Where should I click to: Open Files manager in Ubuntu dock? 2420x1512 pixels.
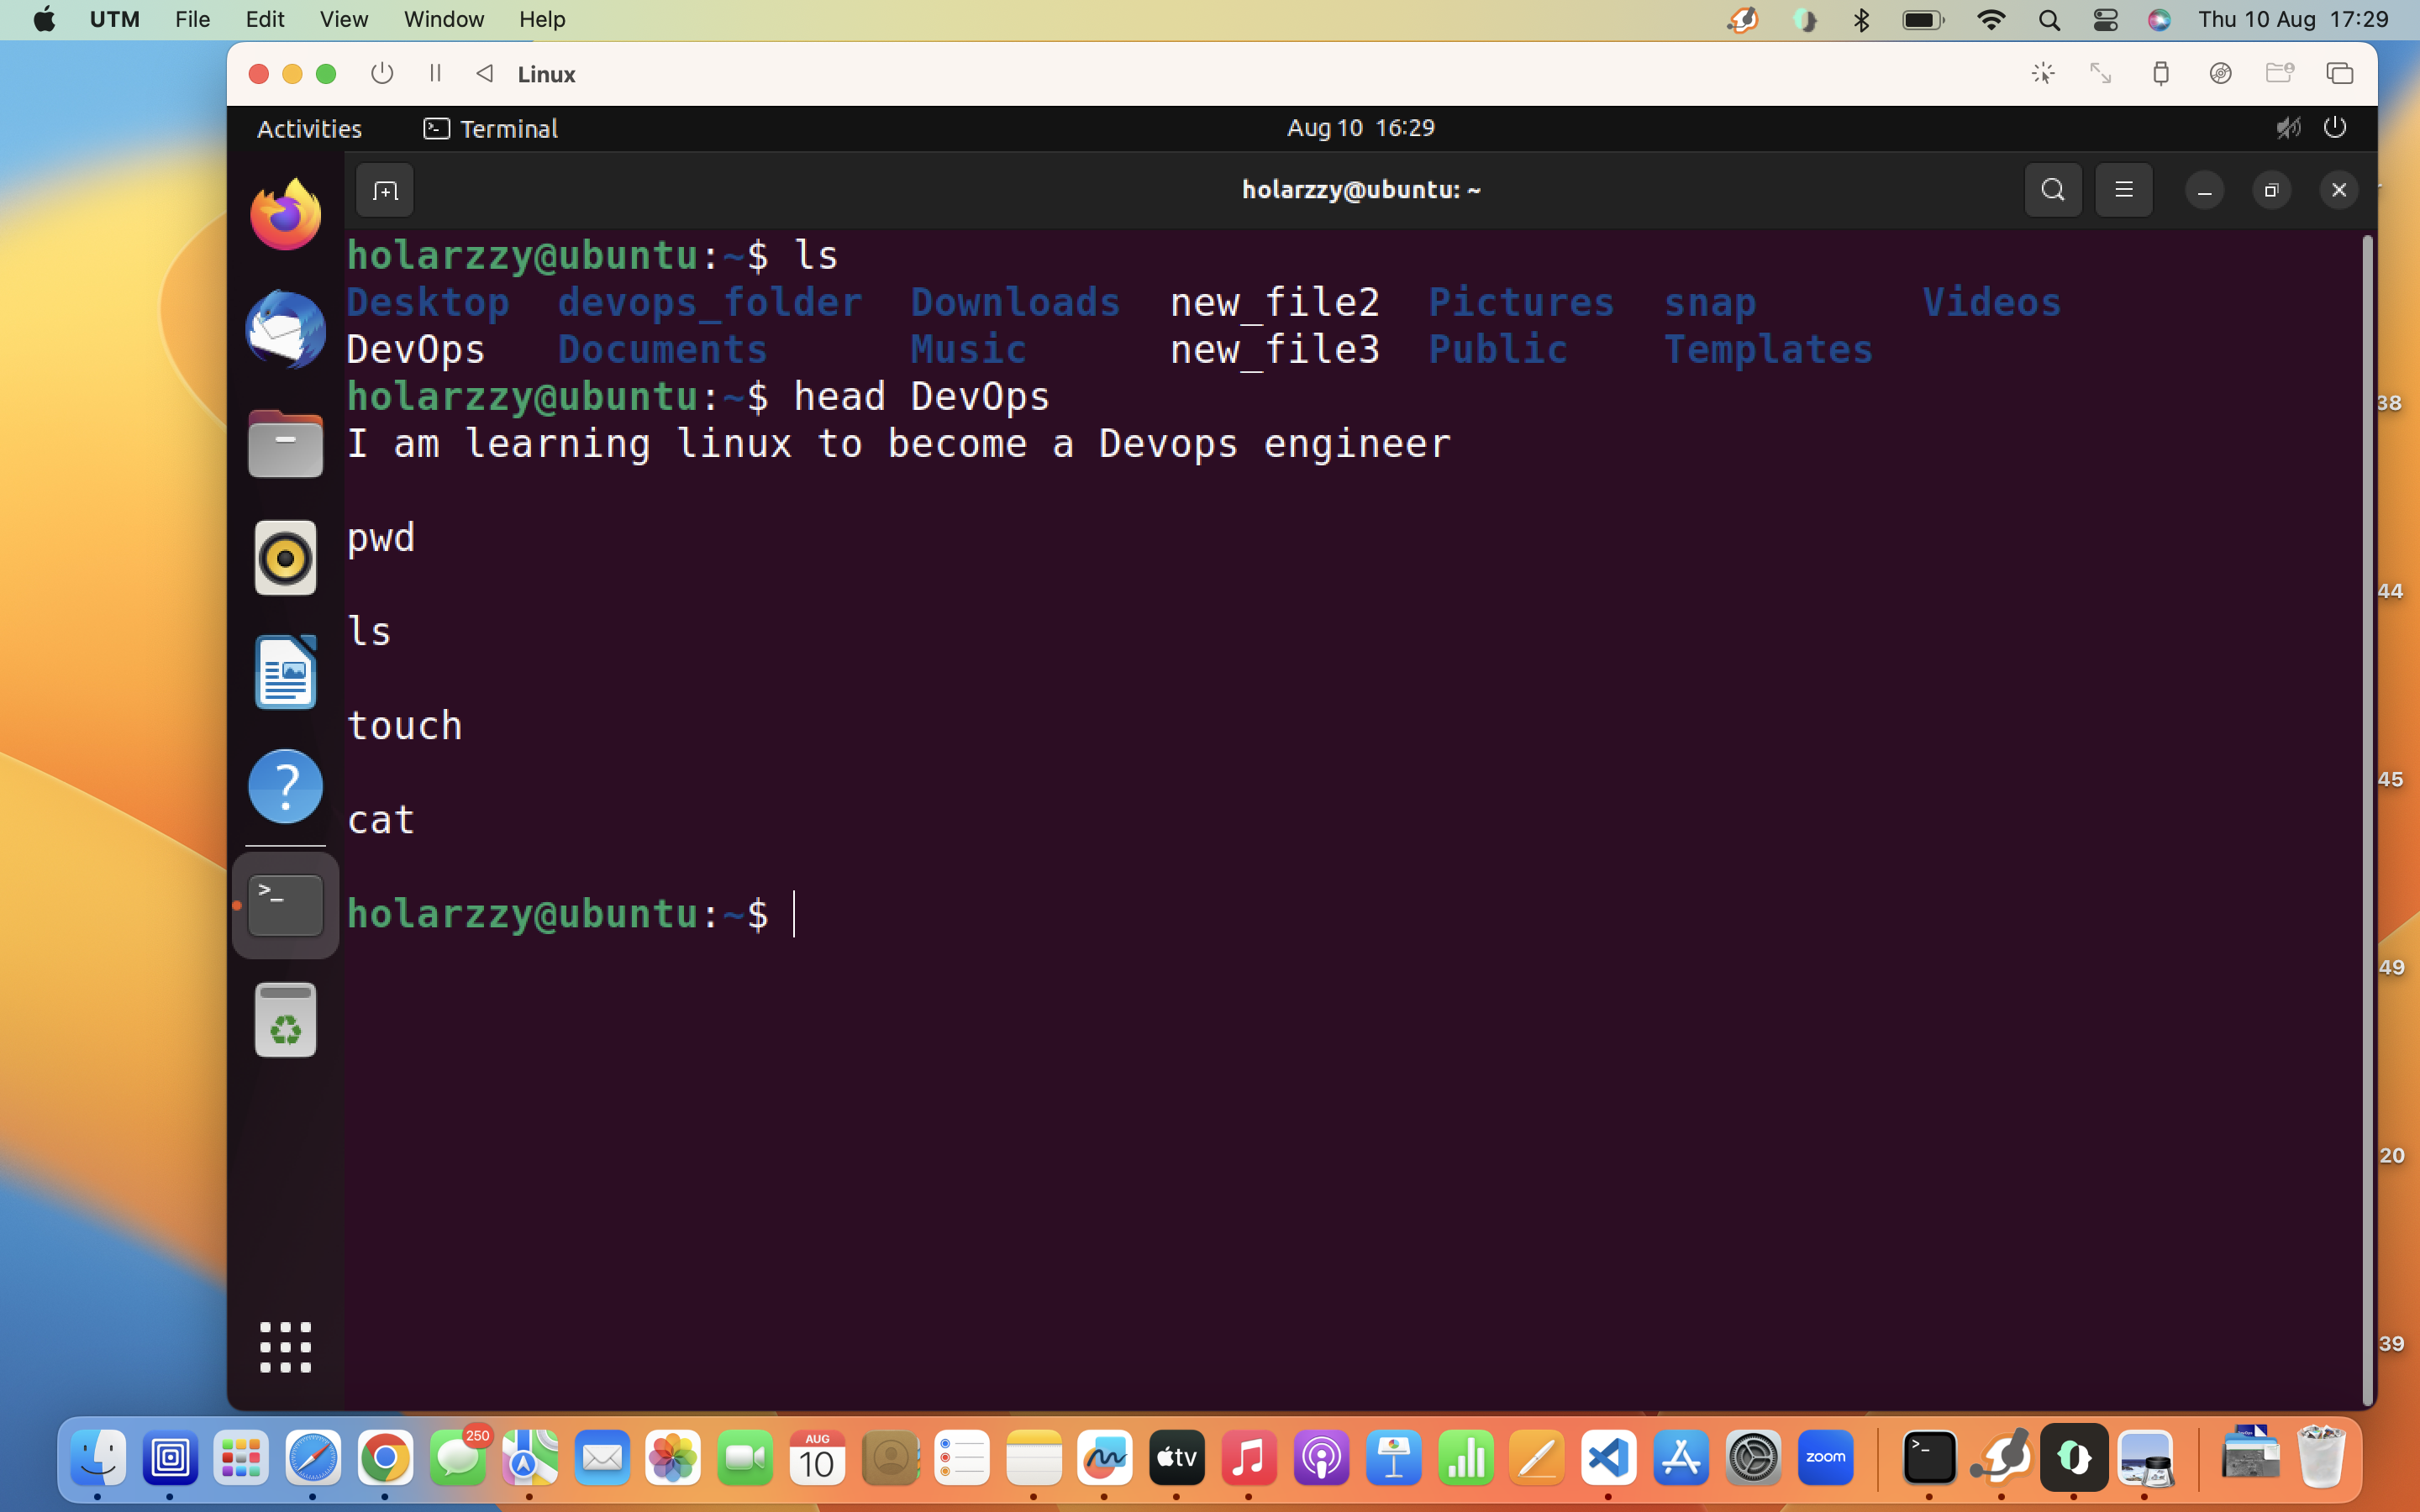(286, 443)
